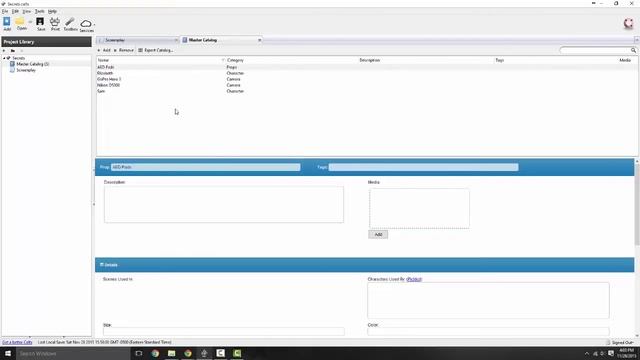
Task: Click the Get a better Celtx link
Action: pos(17,342)
